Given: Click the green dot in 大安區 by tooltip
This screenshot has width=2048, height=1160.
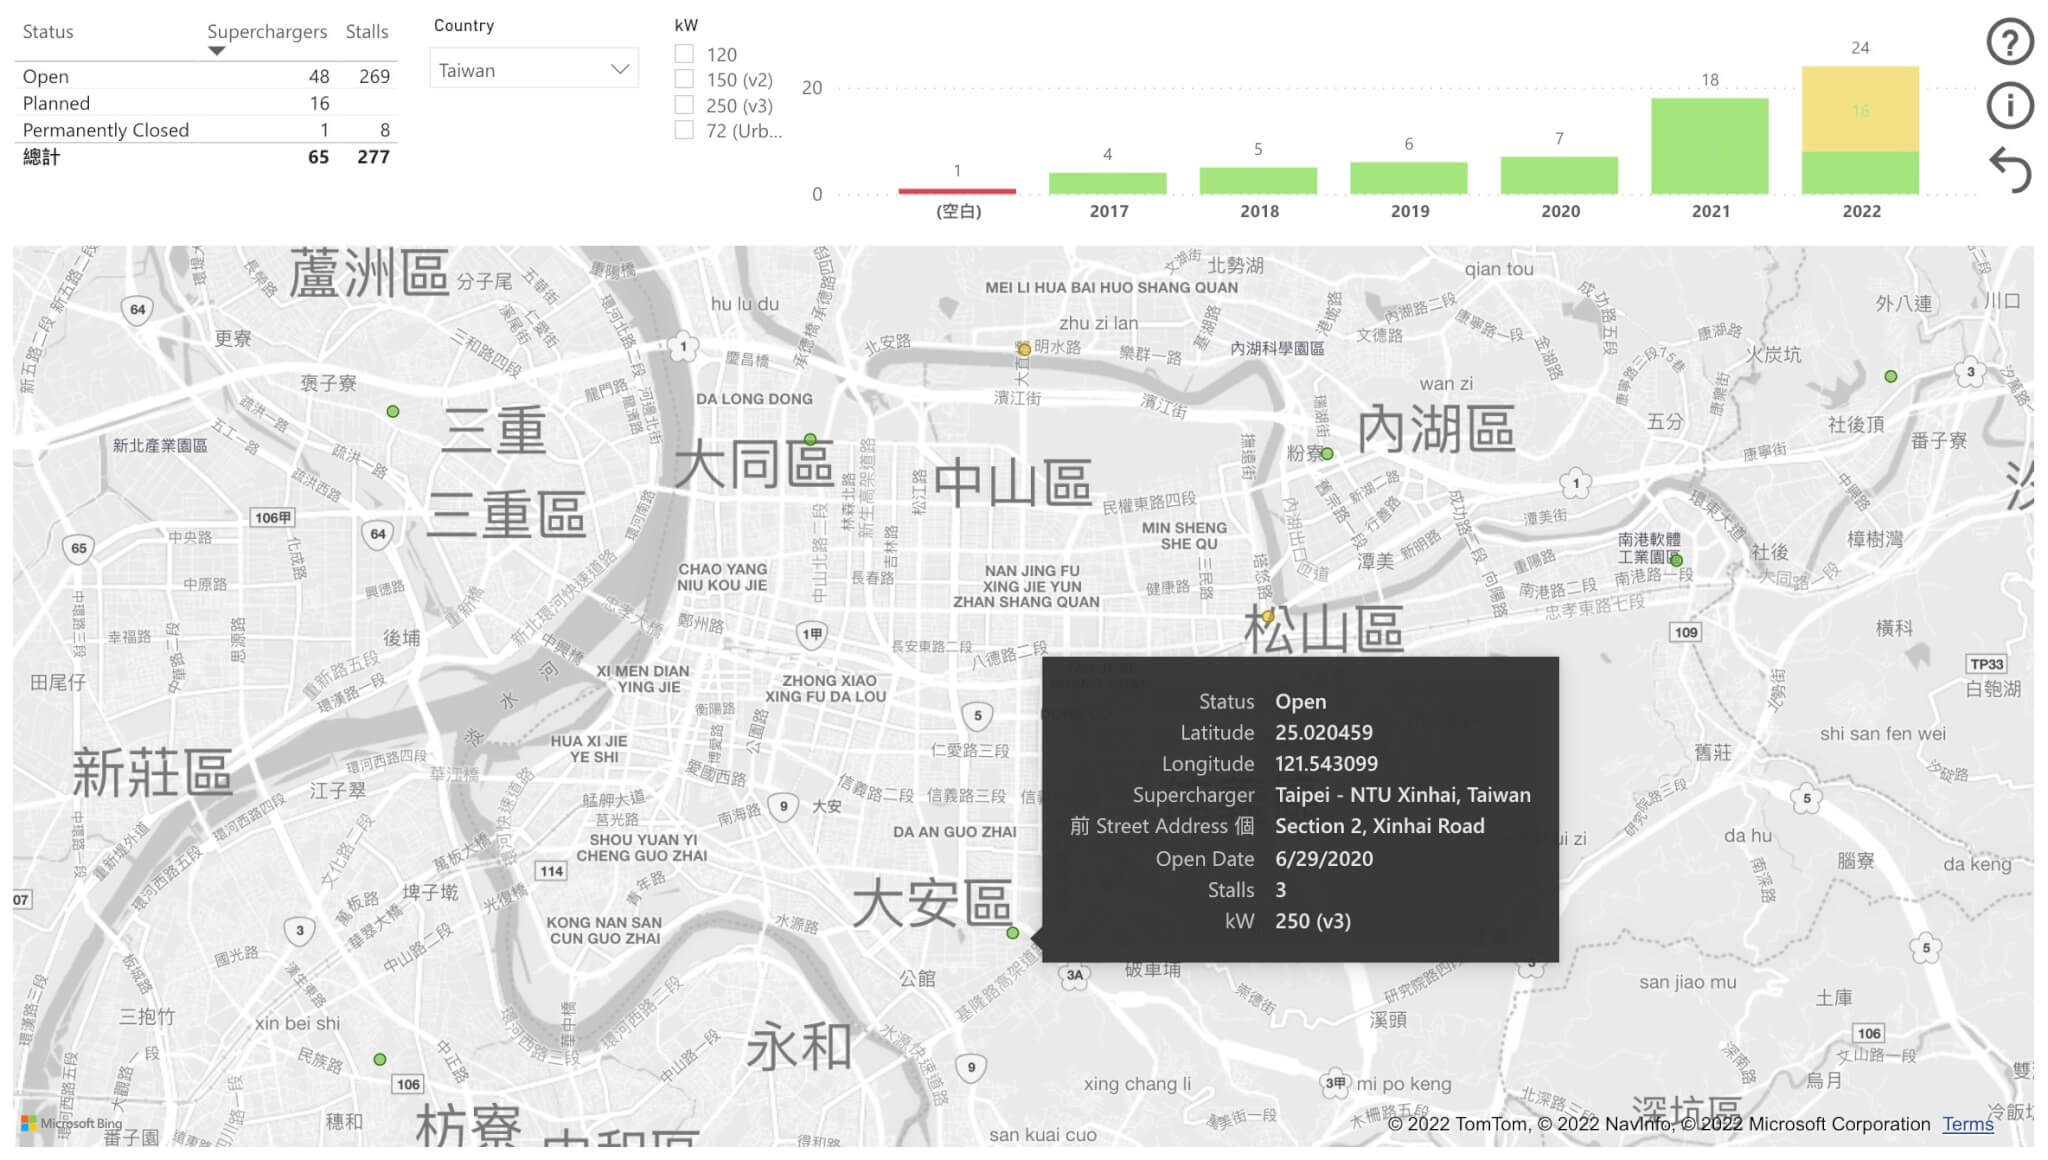Looking at the screenshot, I should coord(1012,932).
